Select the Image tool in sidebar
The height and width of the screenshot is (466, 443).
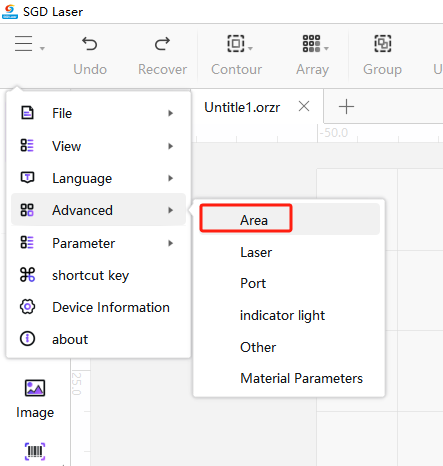35,398
